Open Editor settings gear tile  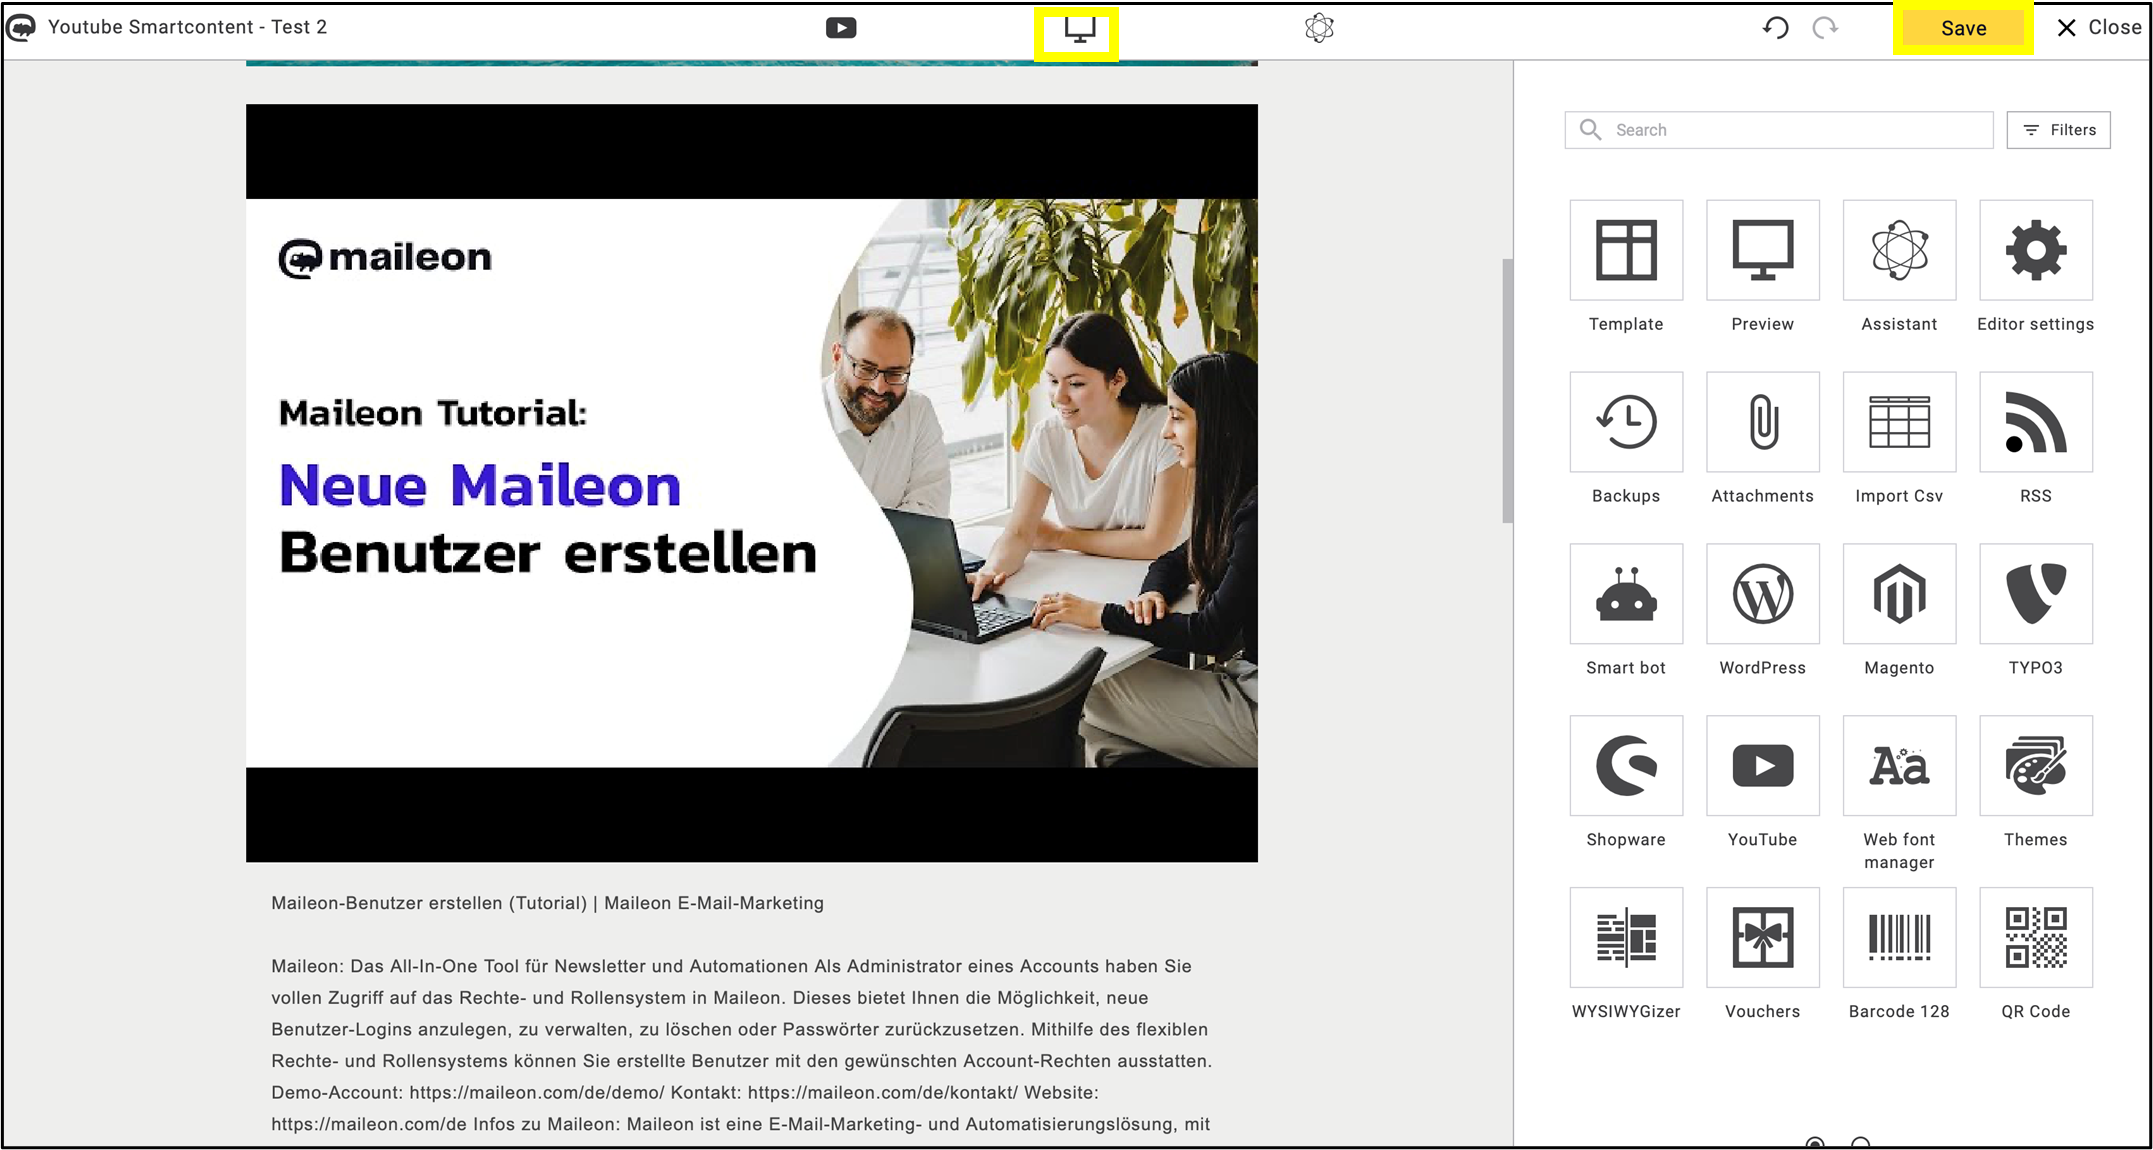pyautogui.click(x=2035, y=250)
